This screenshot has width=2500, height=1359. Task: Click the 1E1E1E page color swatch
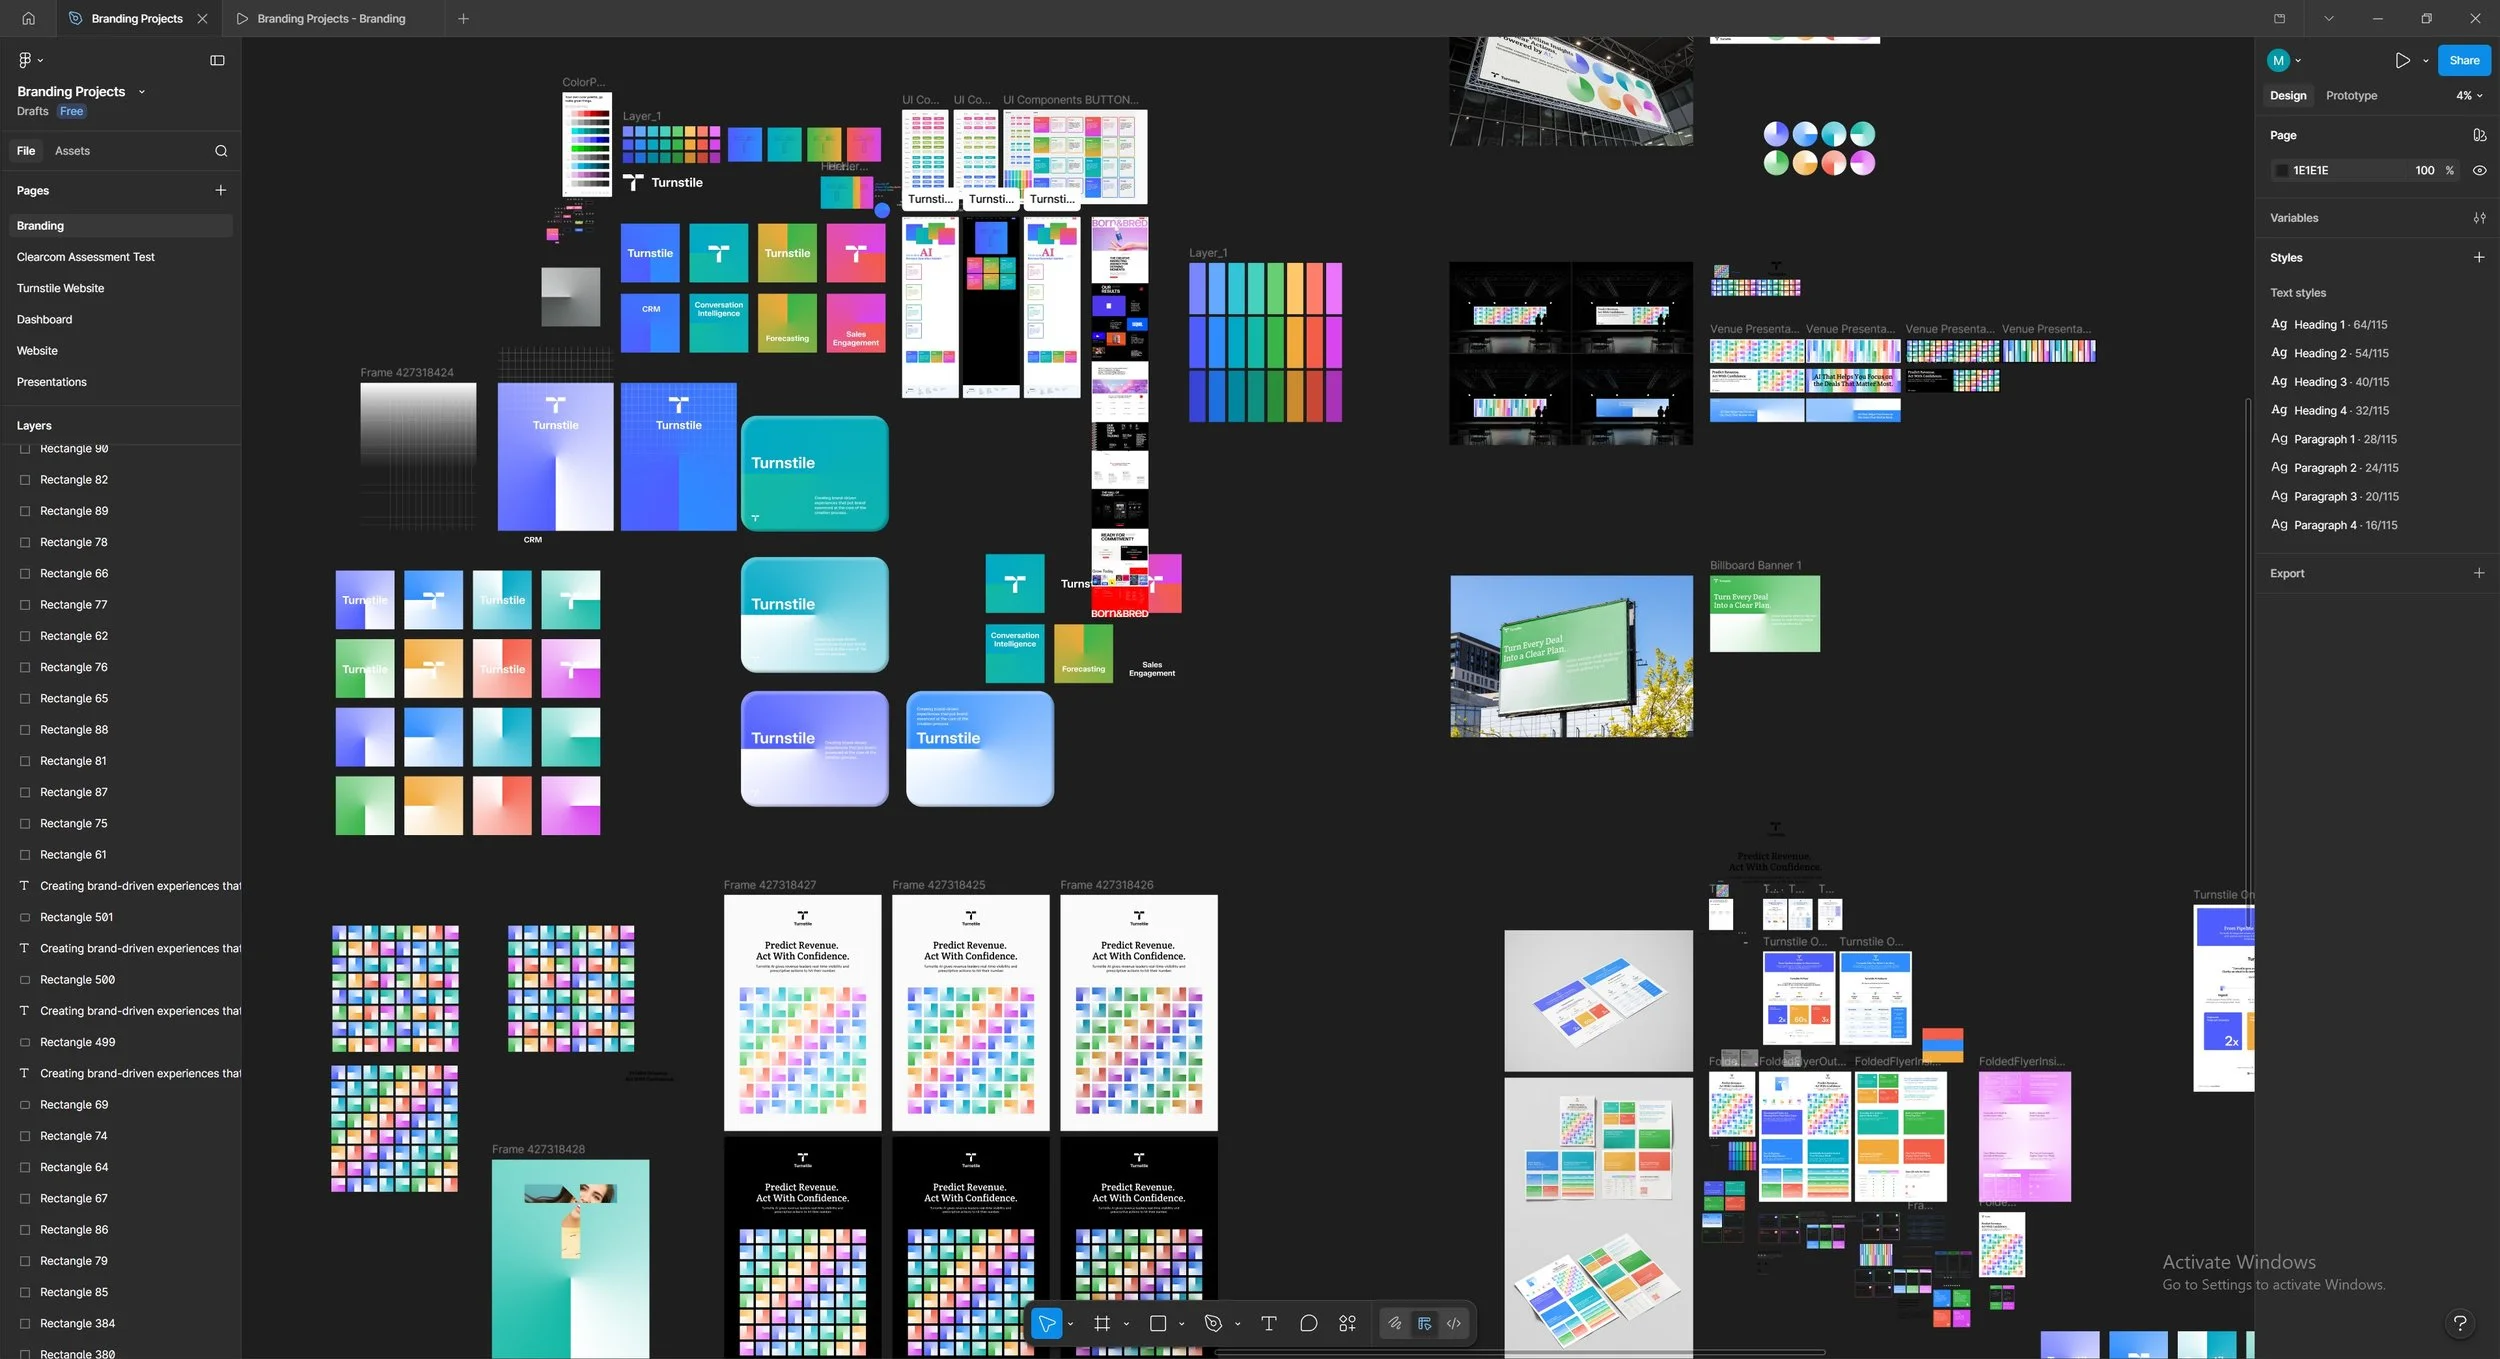(x=2281, y=170)
